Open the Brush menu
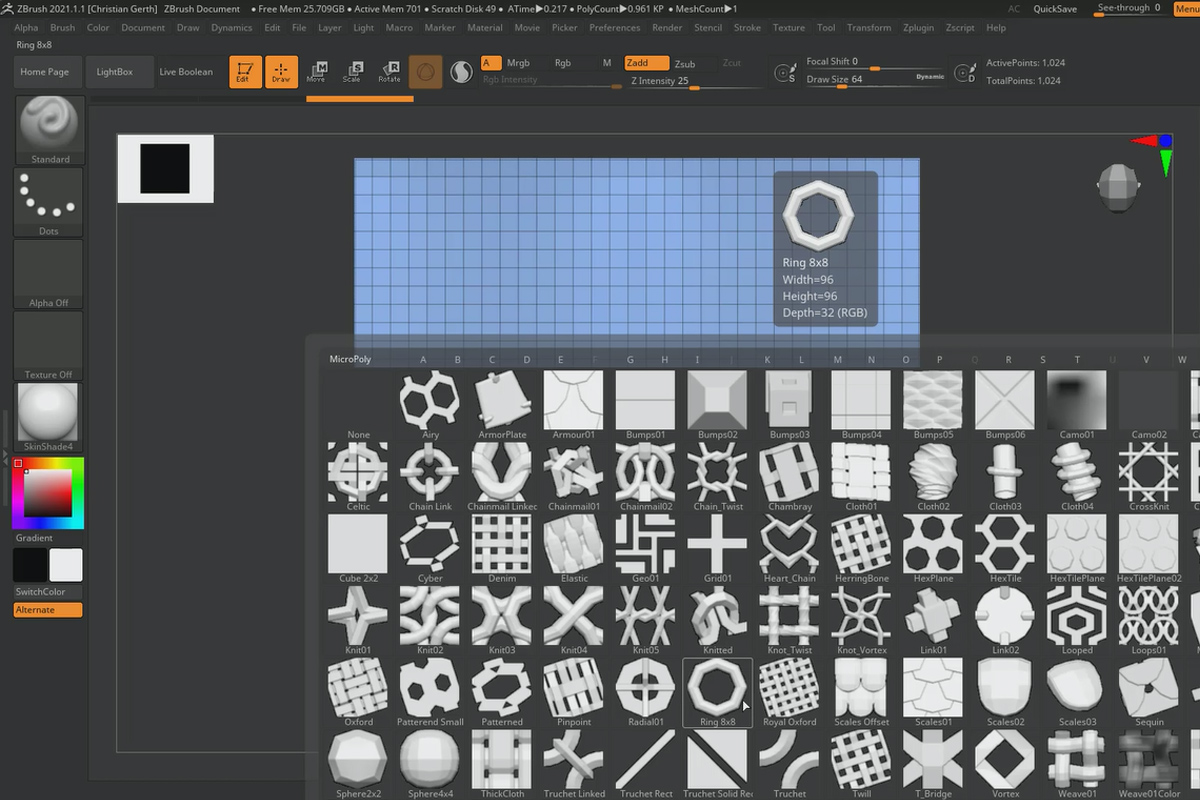Image resolution: width=1200 pixels, height=800 pixels. [62, 28]
